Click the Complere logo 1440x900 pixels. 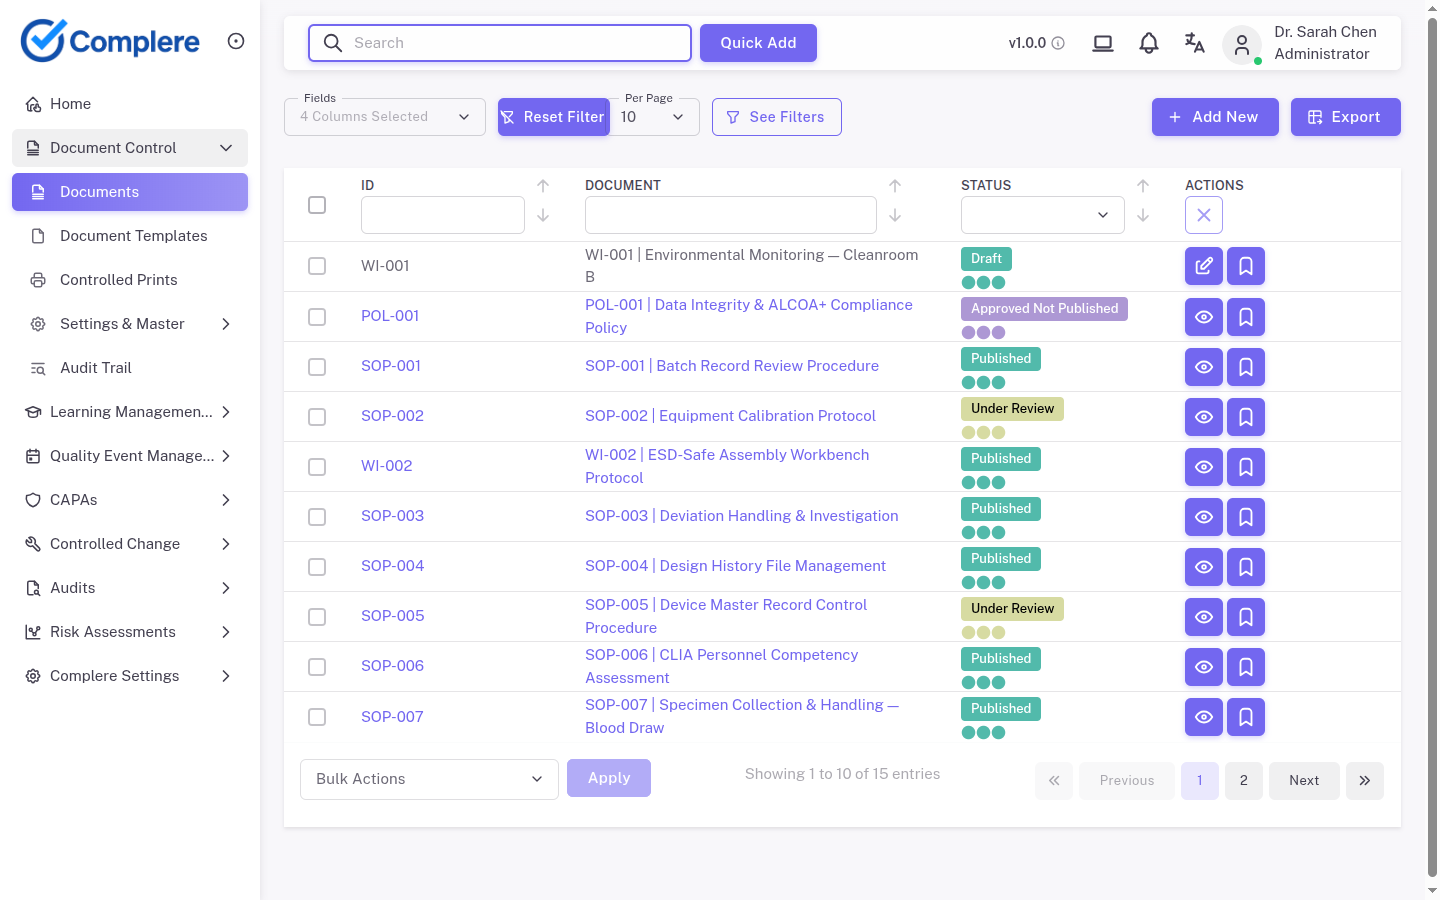(110, 40)
